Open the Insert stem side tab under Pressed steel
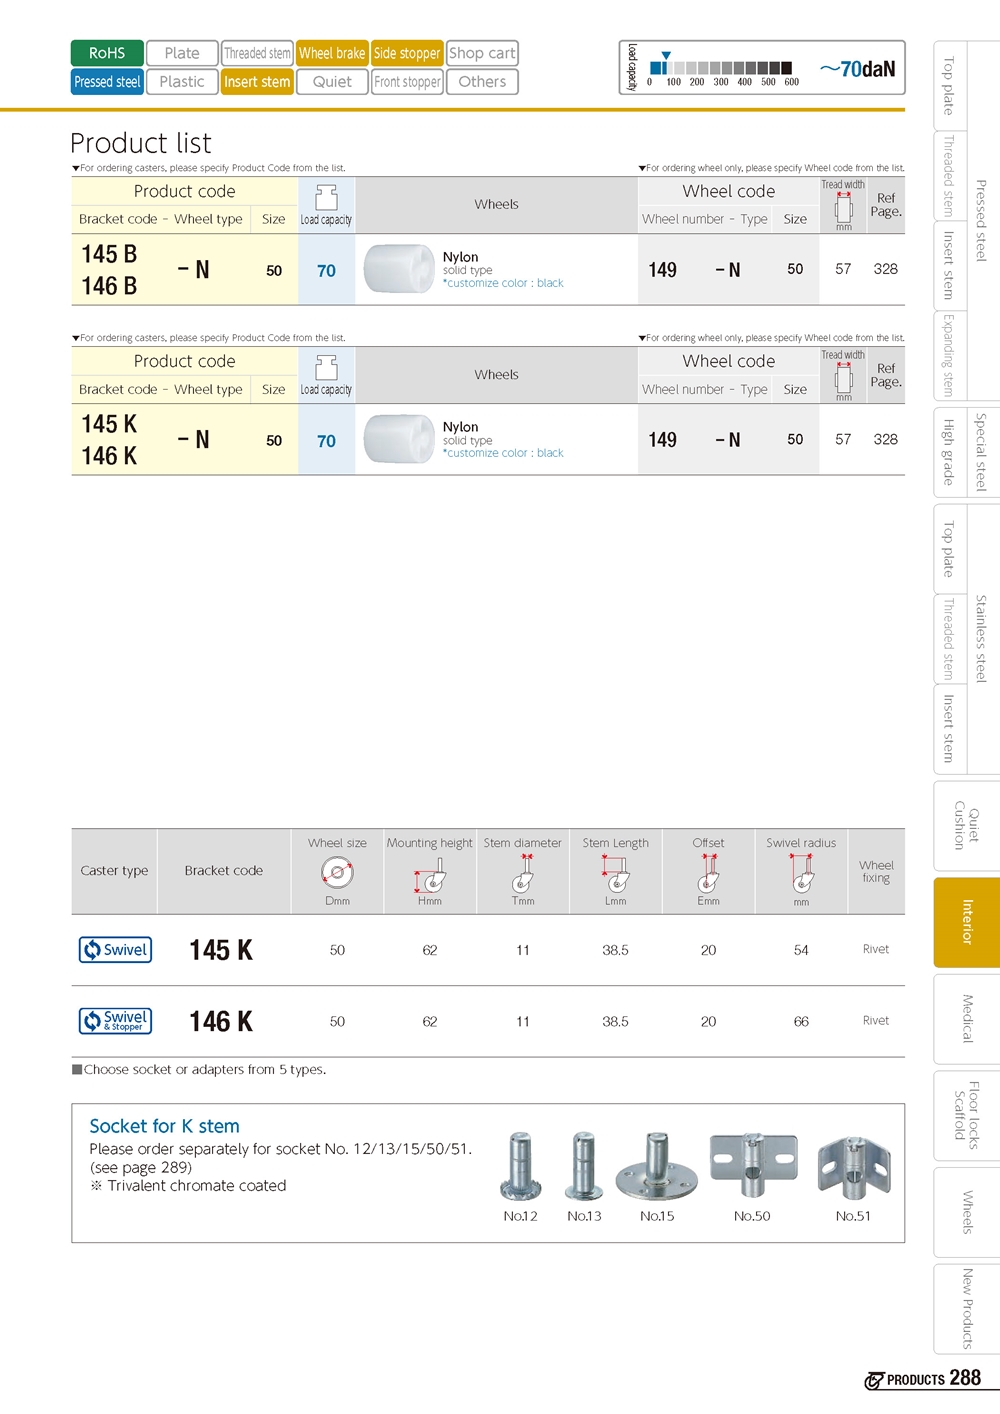 tap(948, 265)
